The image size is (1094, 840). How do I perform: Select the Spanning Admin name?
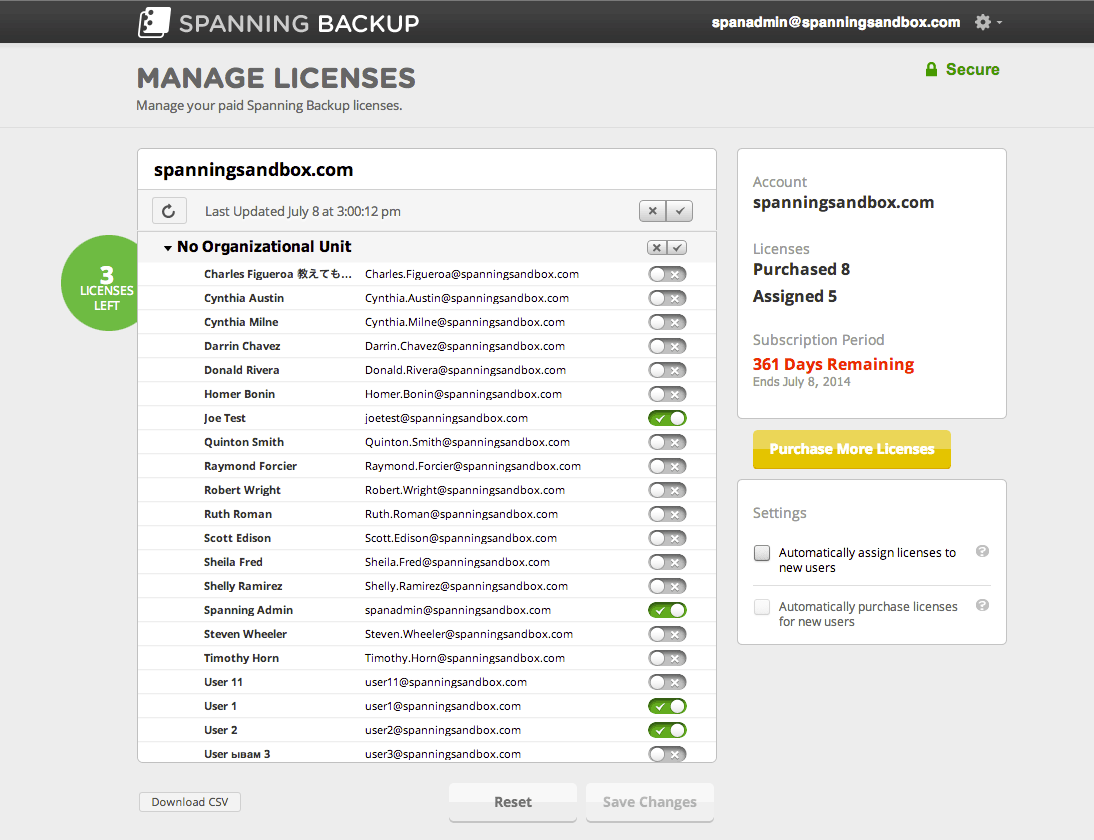[248, 610]
